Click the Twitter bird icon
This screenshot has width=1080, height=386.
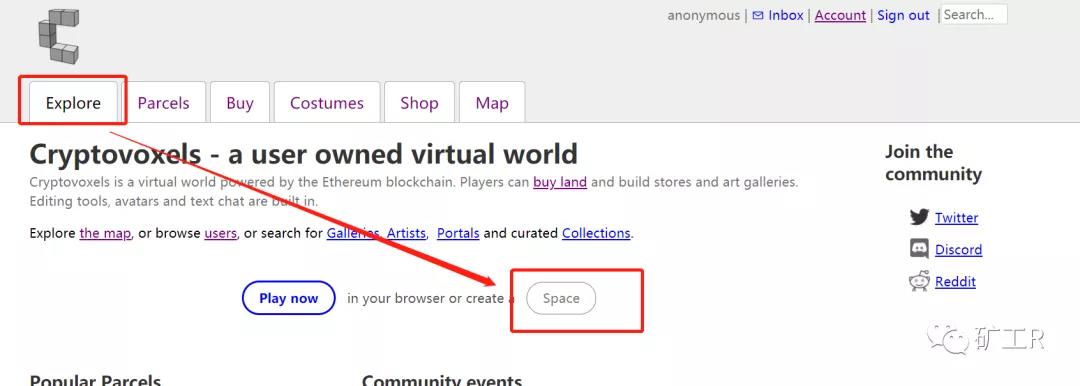click(919, 217)
